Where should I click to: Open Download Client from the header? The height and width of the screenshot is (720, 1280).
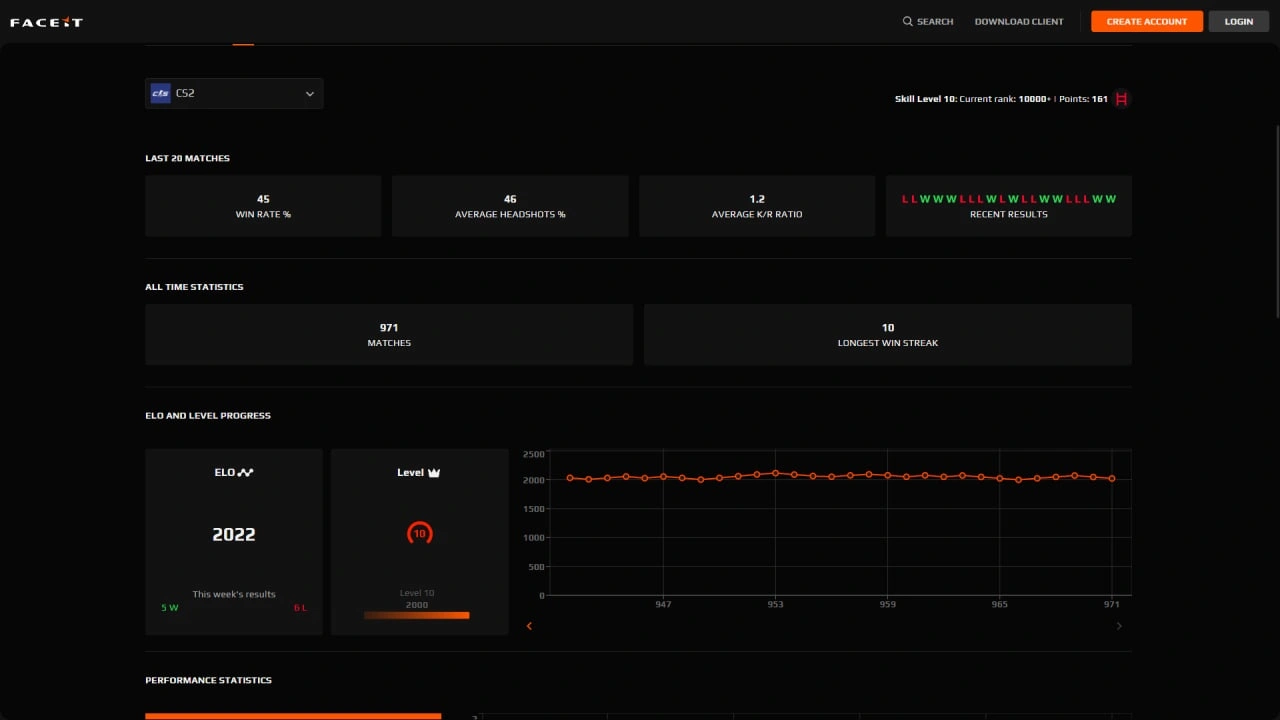click(x=1019, y=21)
